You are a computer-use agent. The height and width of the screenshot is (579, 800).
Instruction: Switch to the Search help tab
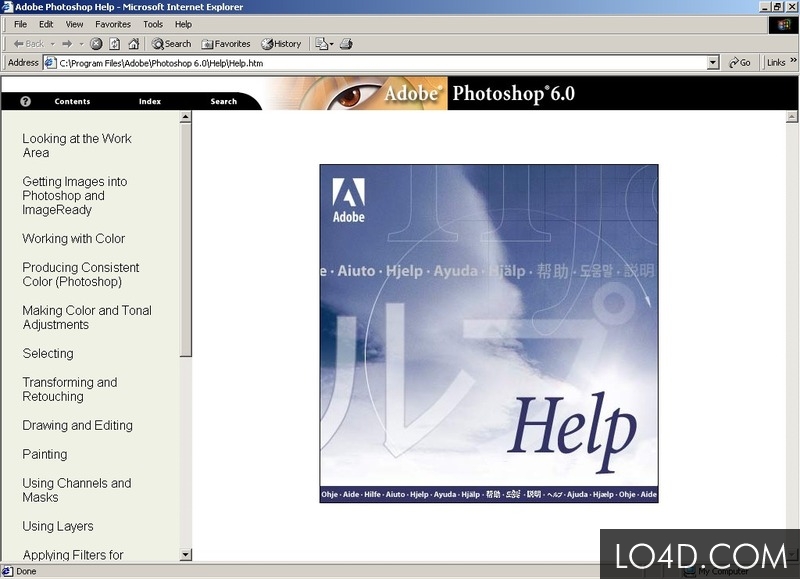tap(223, 102)
